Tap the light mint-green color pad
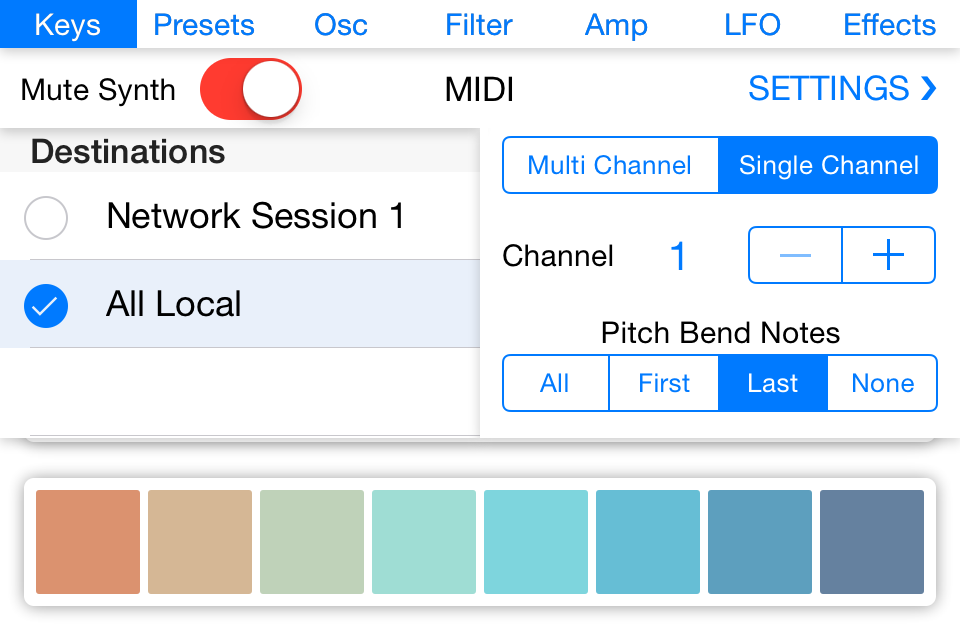 click(424, 541)
